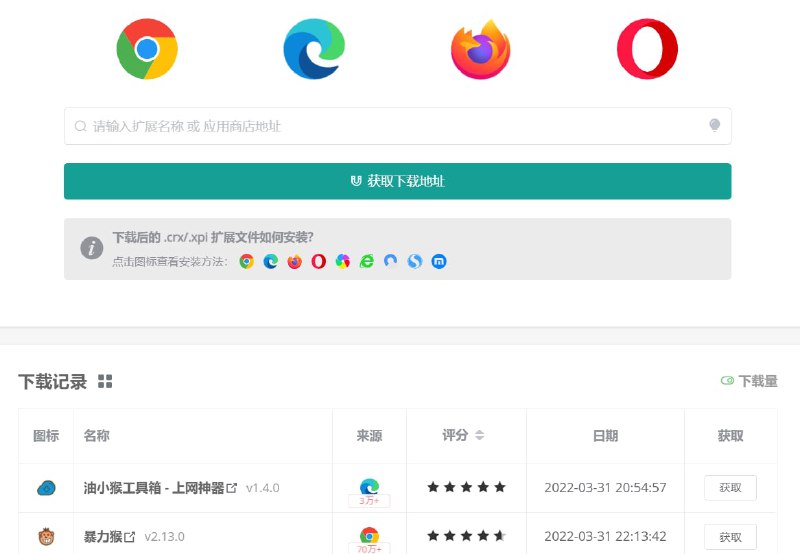Click the v1.4.0 version text
800x554 pixels.
click(x=262, y=488)
